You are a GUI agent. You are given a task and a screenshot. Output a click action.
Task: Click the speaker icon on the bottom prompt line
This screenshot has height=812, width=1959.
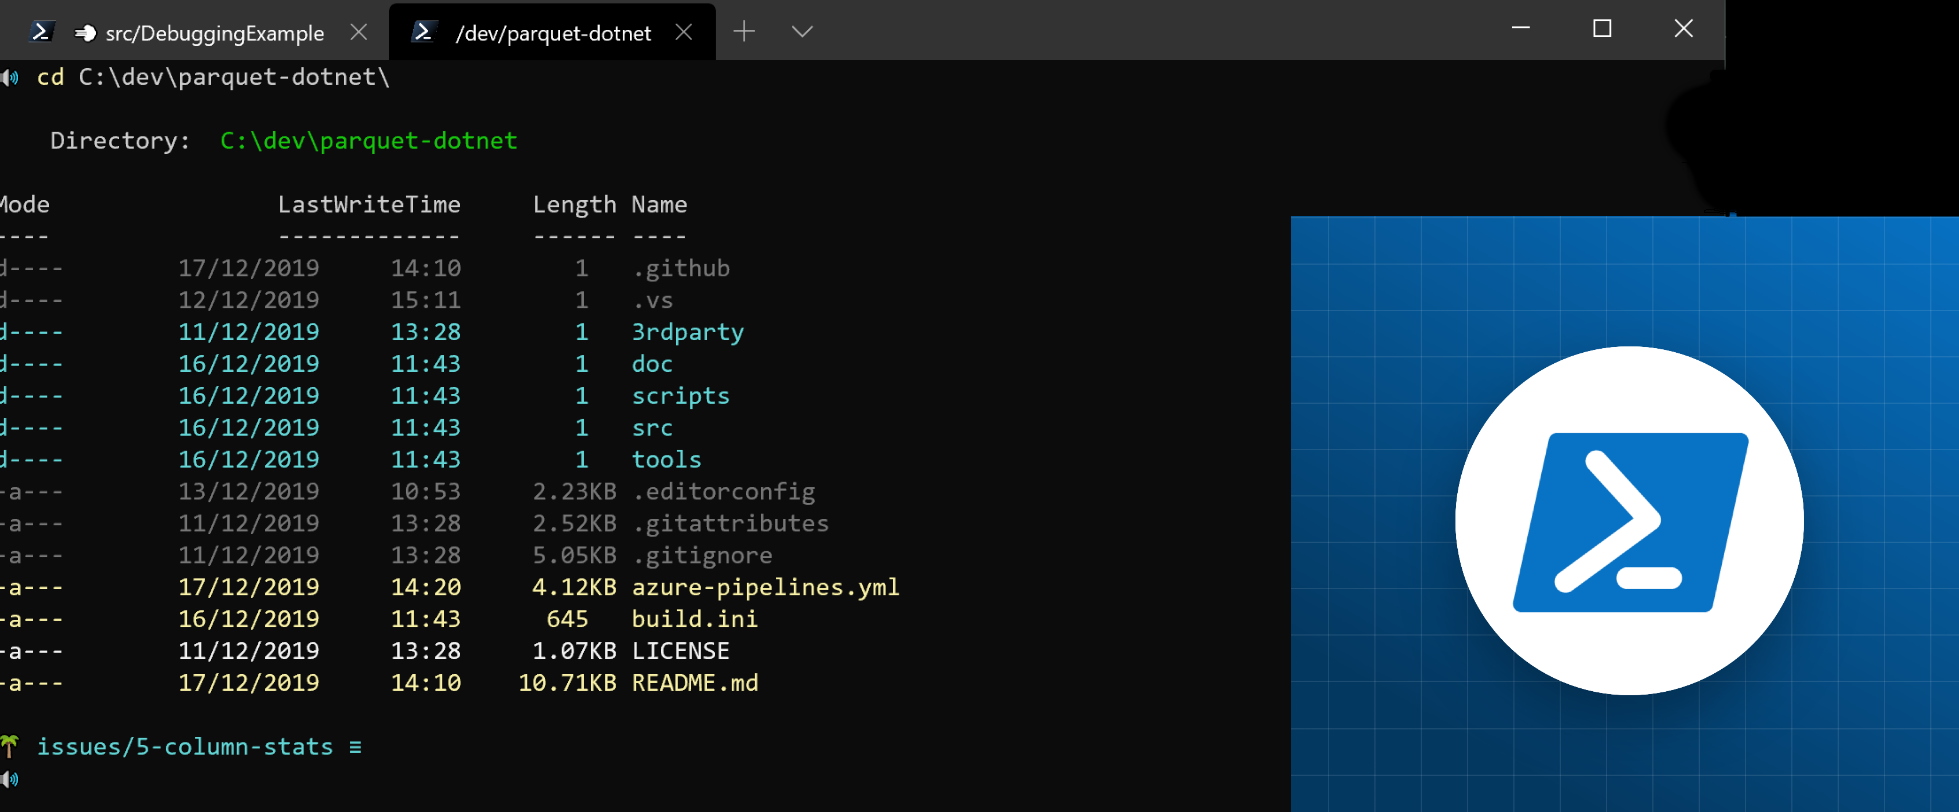[x=10, y=779]
